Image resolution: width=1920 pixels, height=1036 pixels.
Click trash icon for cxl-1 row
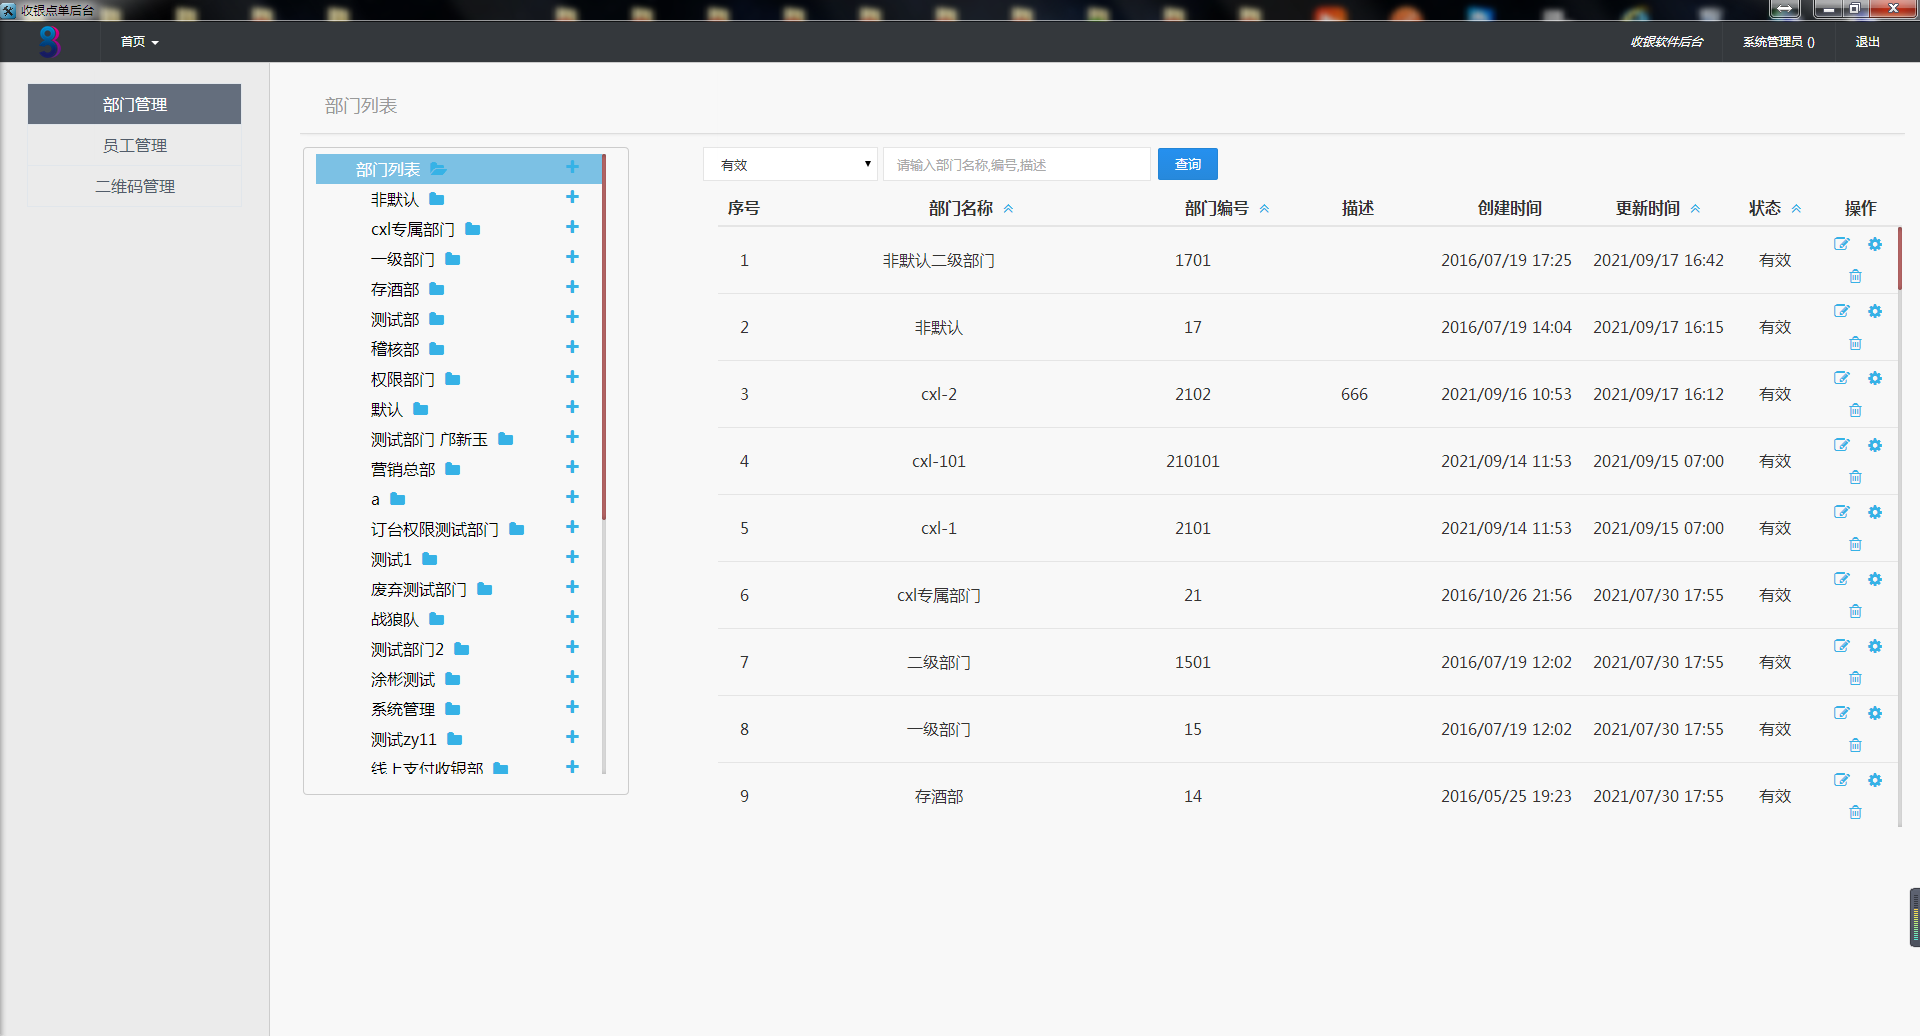(1855, 544)
